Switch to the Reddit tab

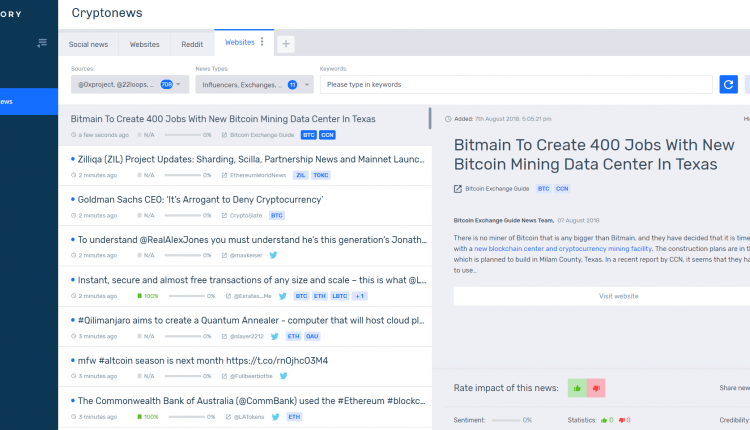[x=192, y=44]
